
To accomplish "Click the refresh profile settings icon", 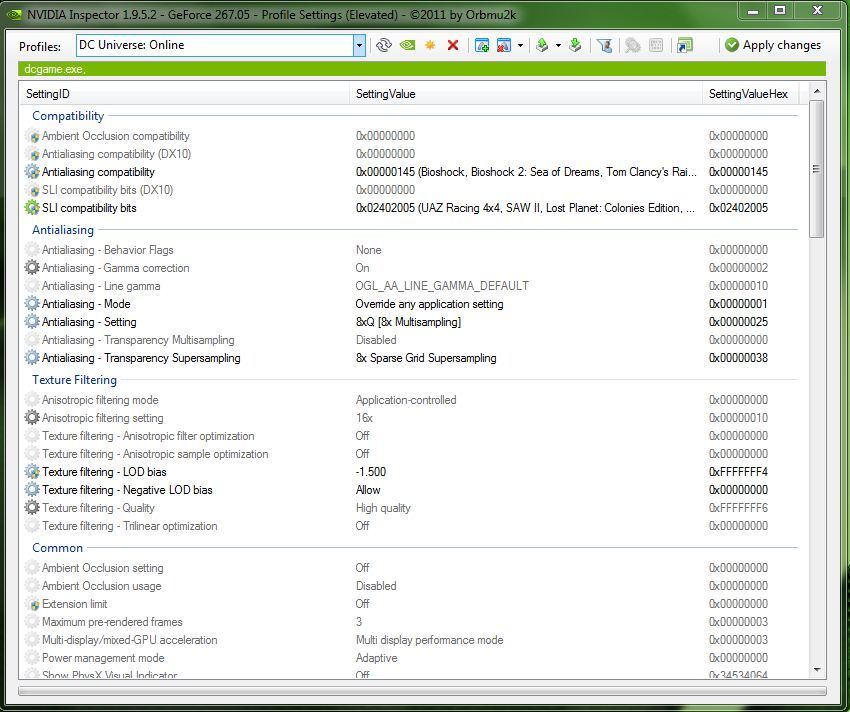I will (x=384, y=45).
